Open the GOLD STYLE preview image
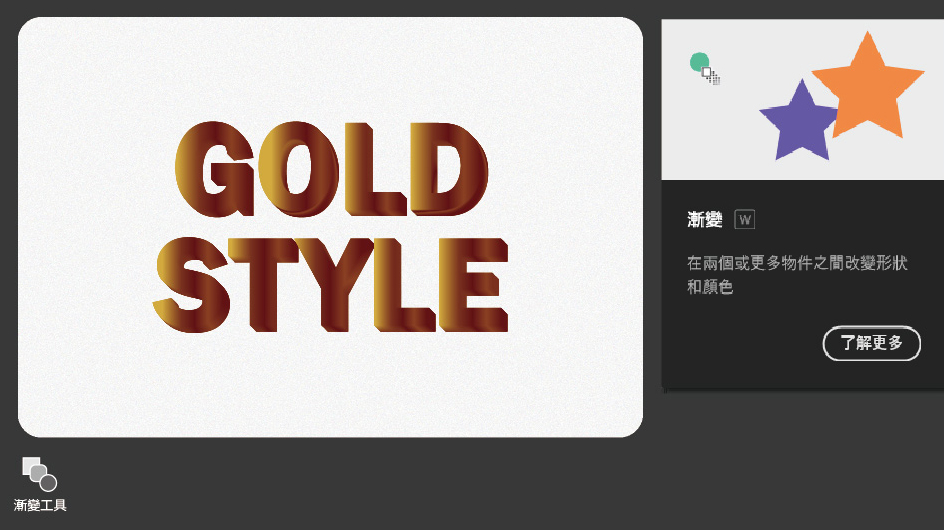The width and height of the screenshot is (944, 530). [x=331, y=227]
